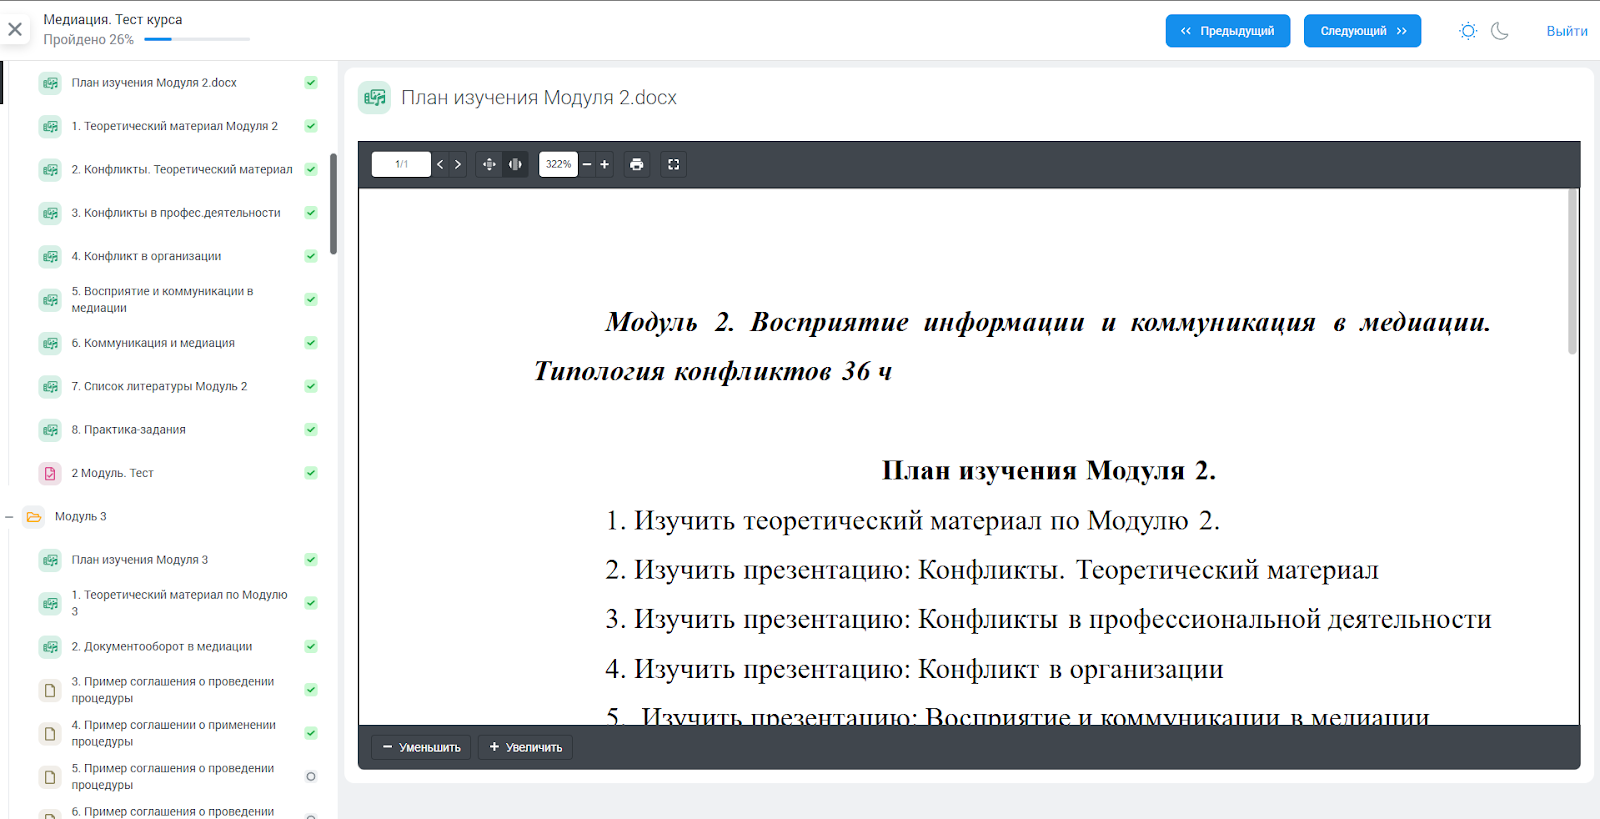1600x819 pixels.
Task: Click the green checkmark for 'План изучения Модуля 2.docx'
Action: 311,83
